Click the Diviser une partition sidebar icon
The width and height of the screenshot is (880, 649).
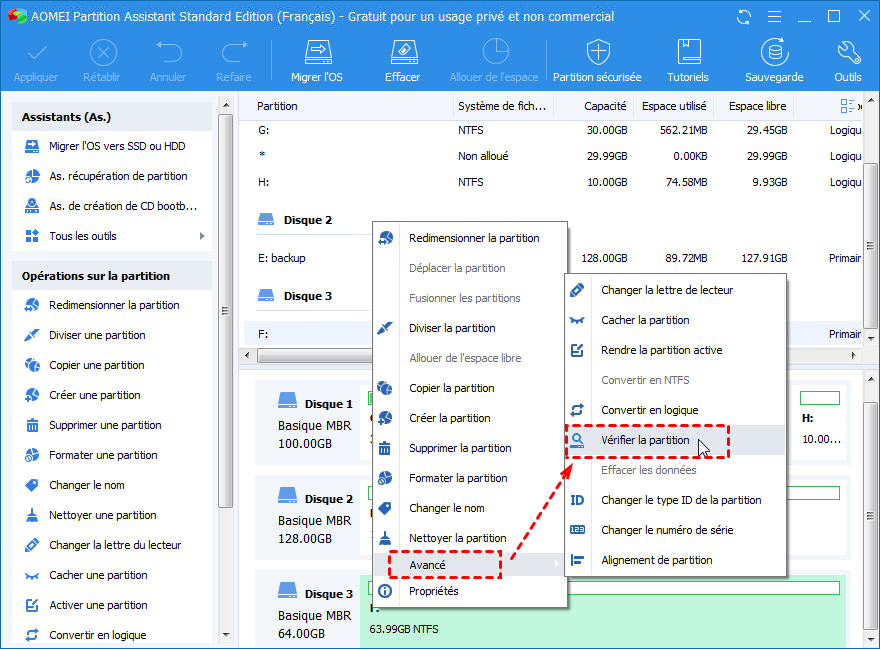tap(33, 335)
